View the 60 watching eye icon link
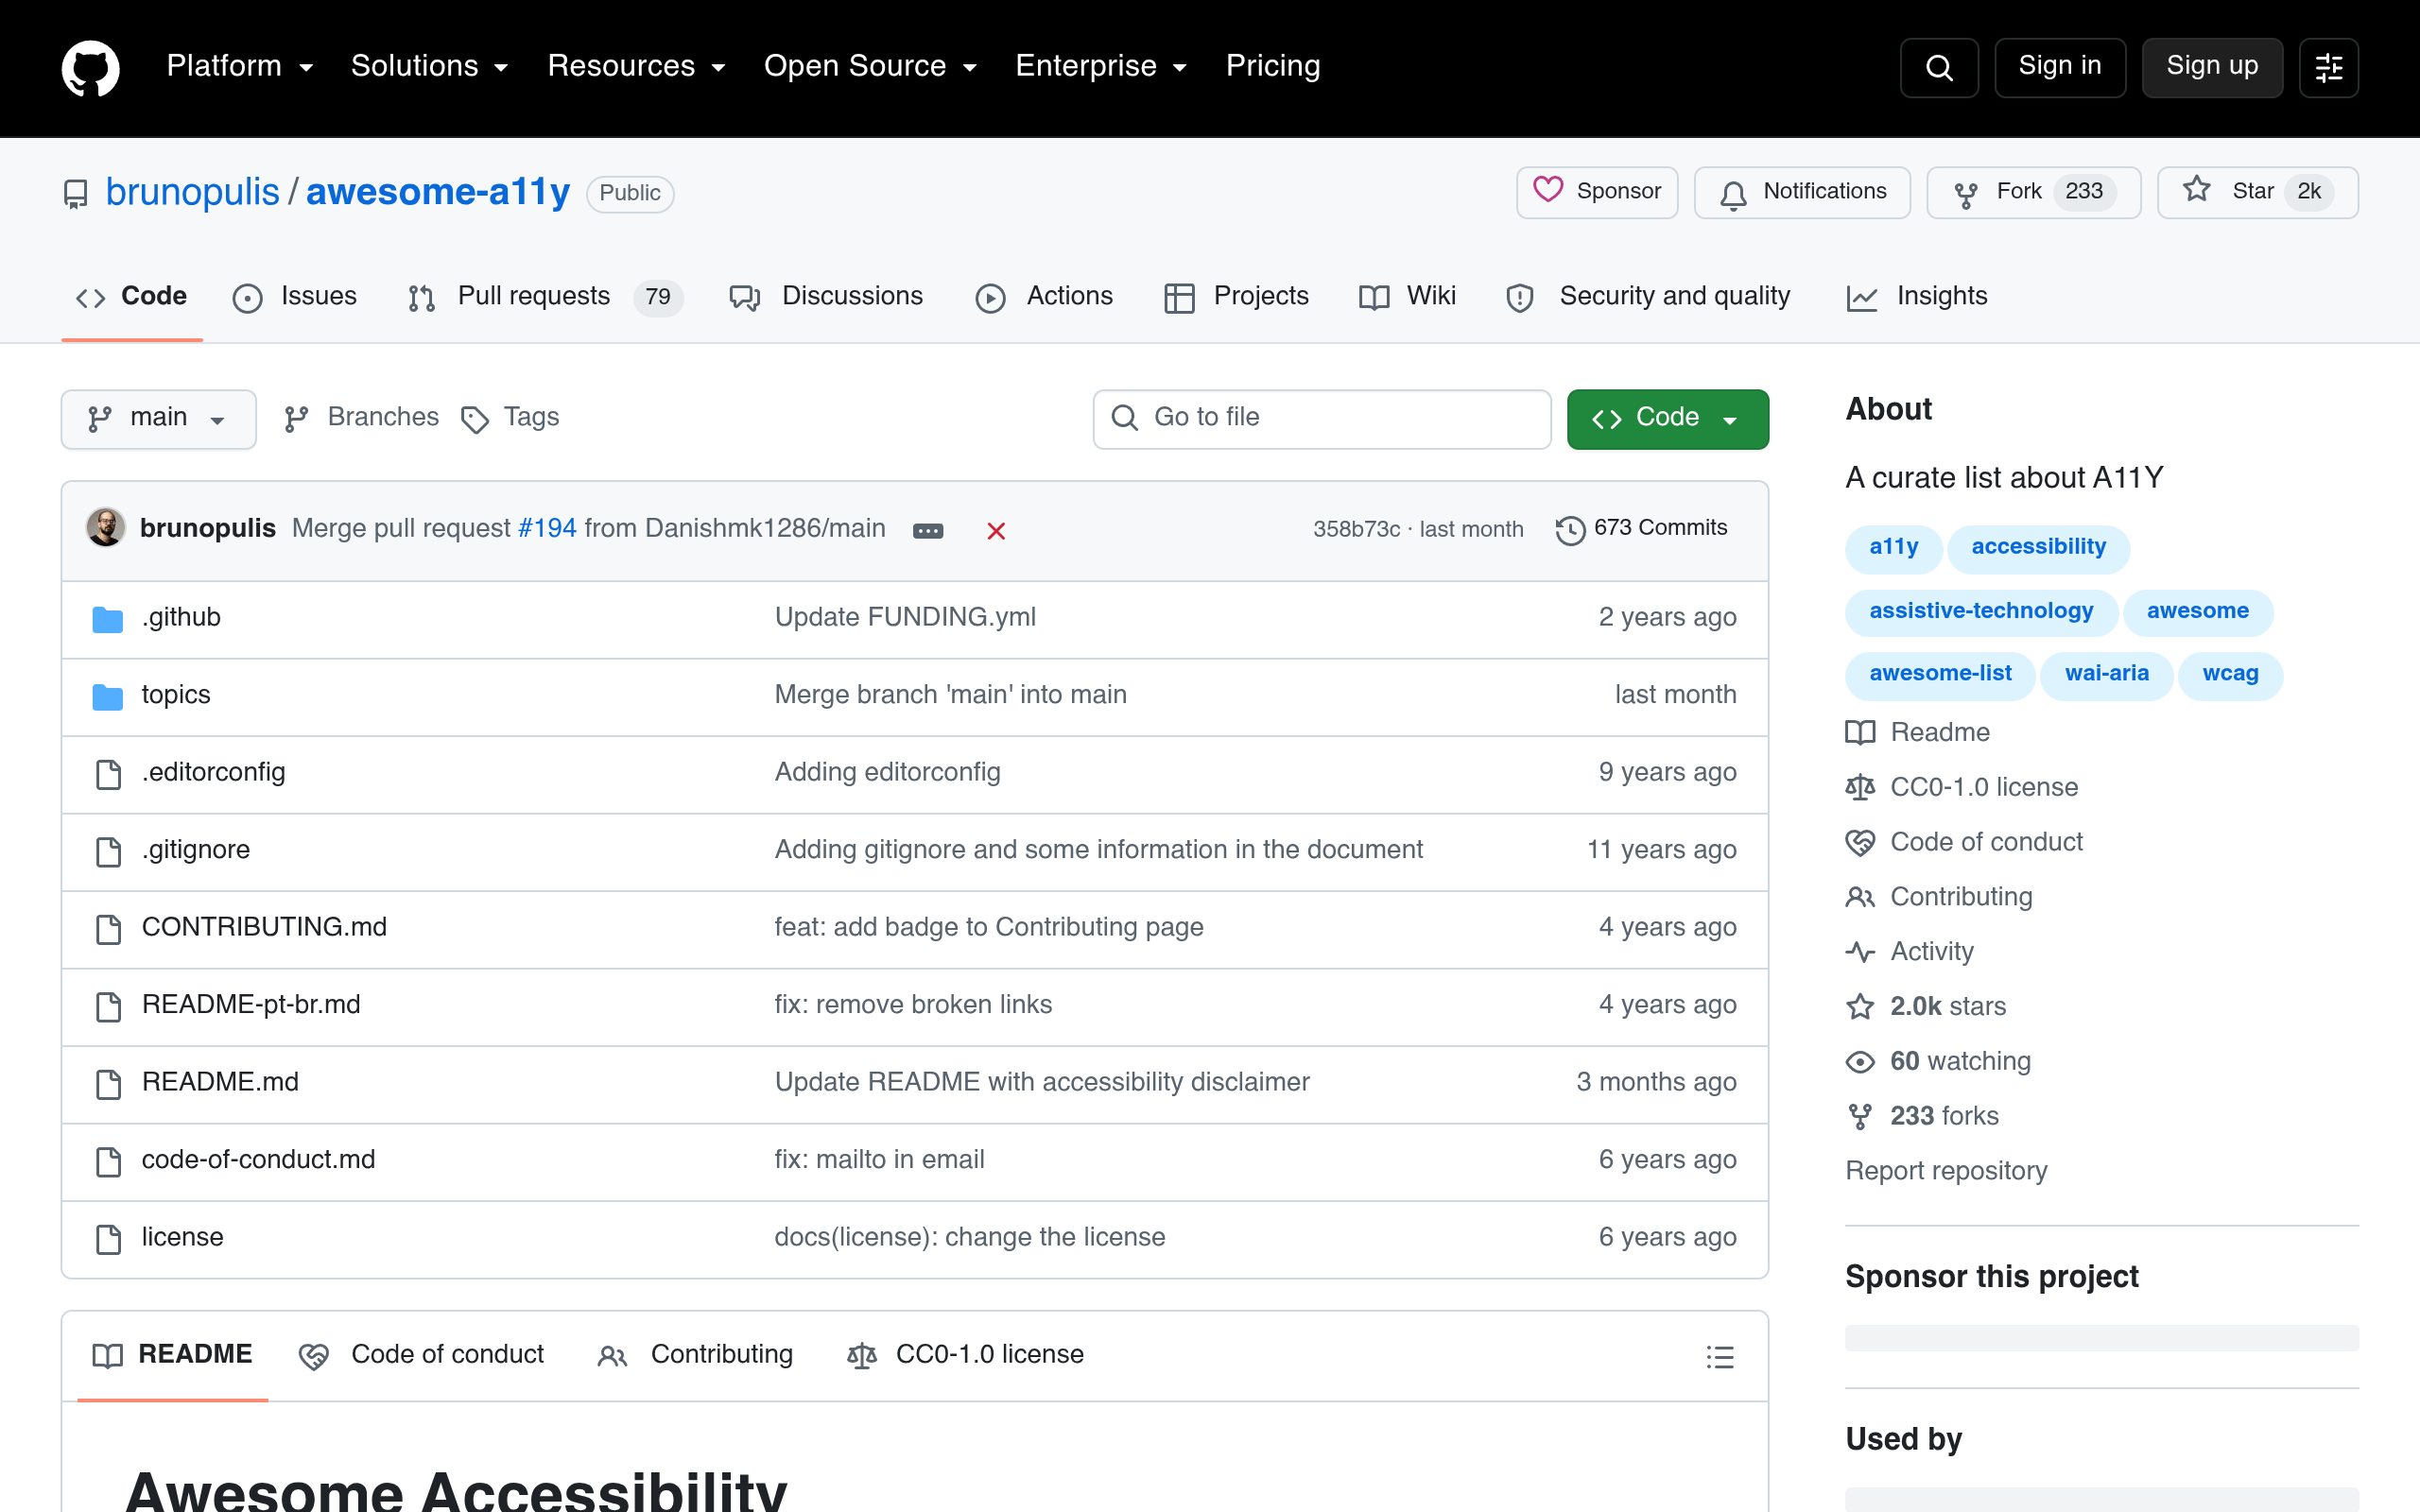The width and height of the screenshot is (2420, 1512). 1938,1061
